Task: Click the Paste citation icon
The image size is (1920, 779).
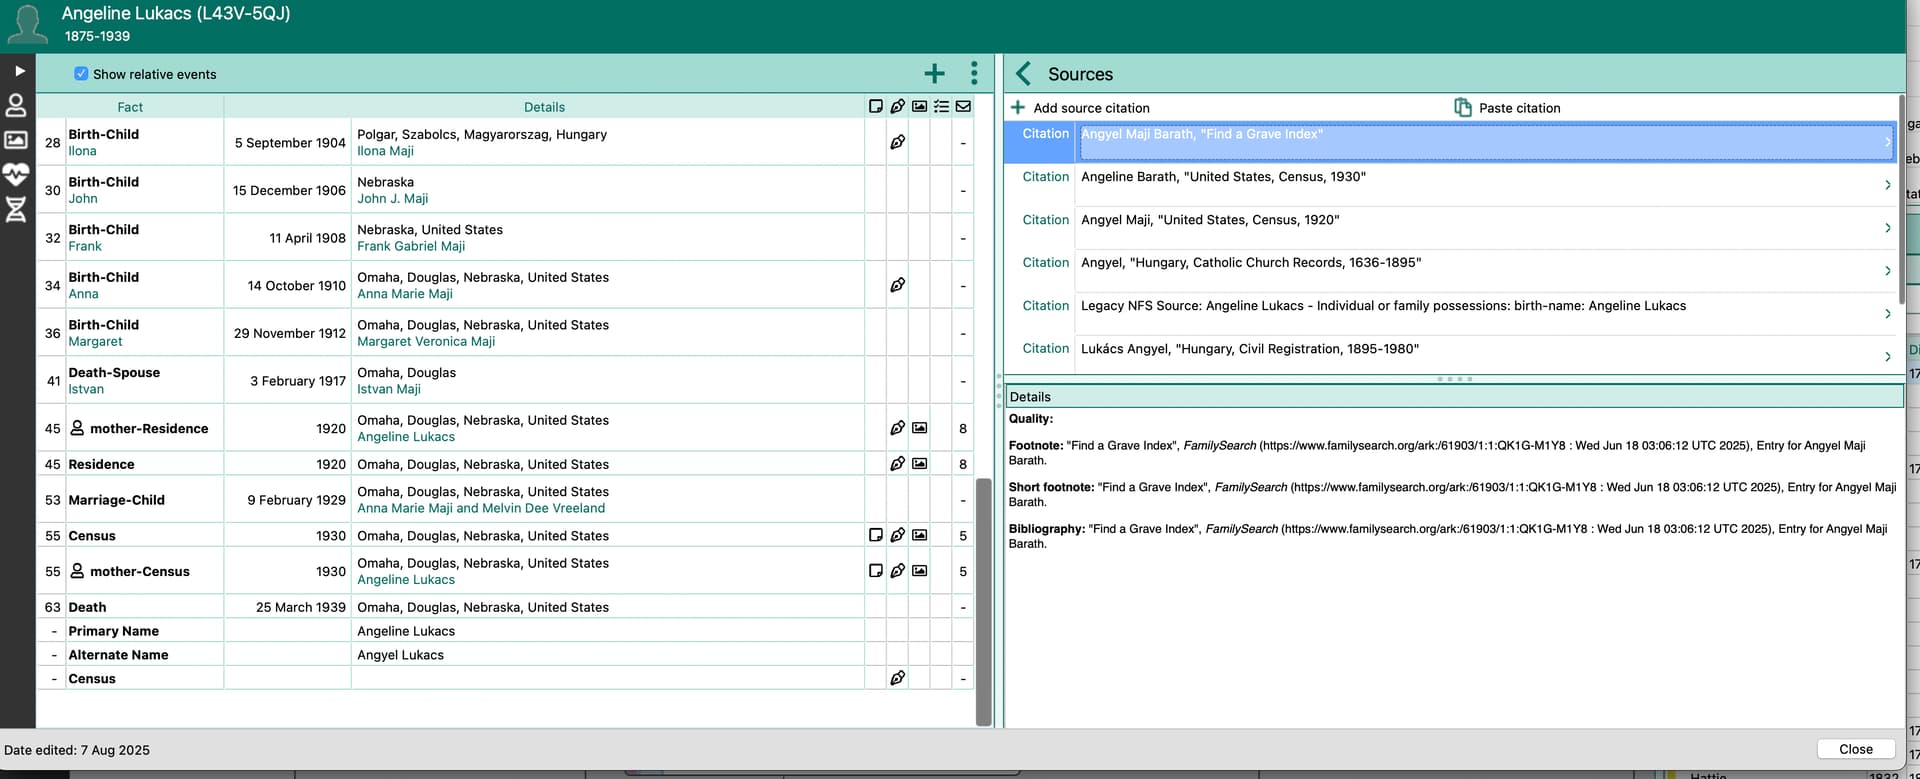Action: coord(1462,108)
